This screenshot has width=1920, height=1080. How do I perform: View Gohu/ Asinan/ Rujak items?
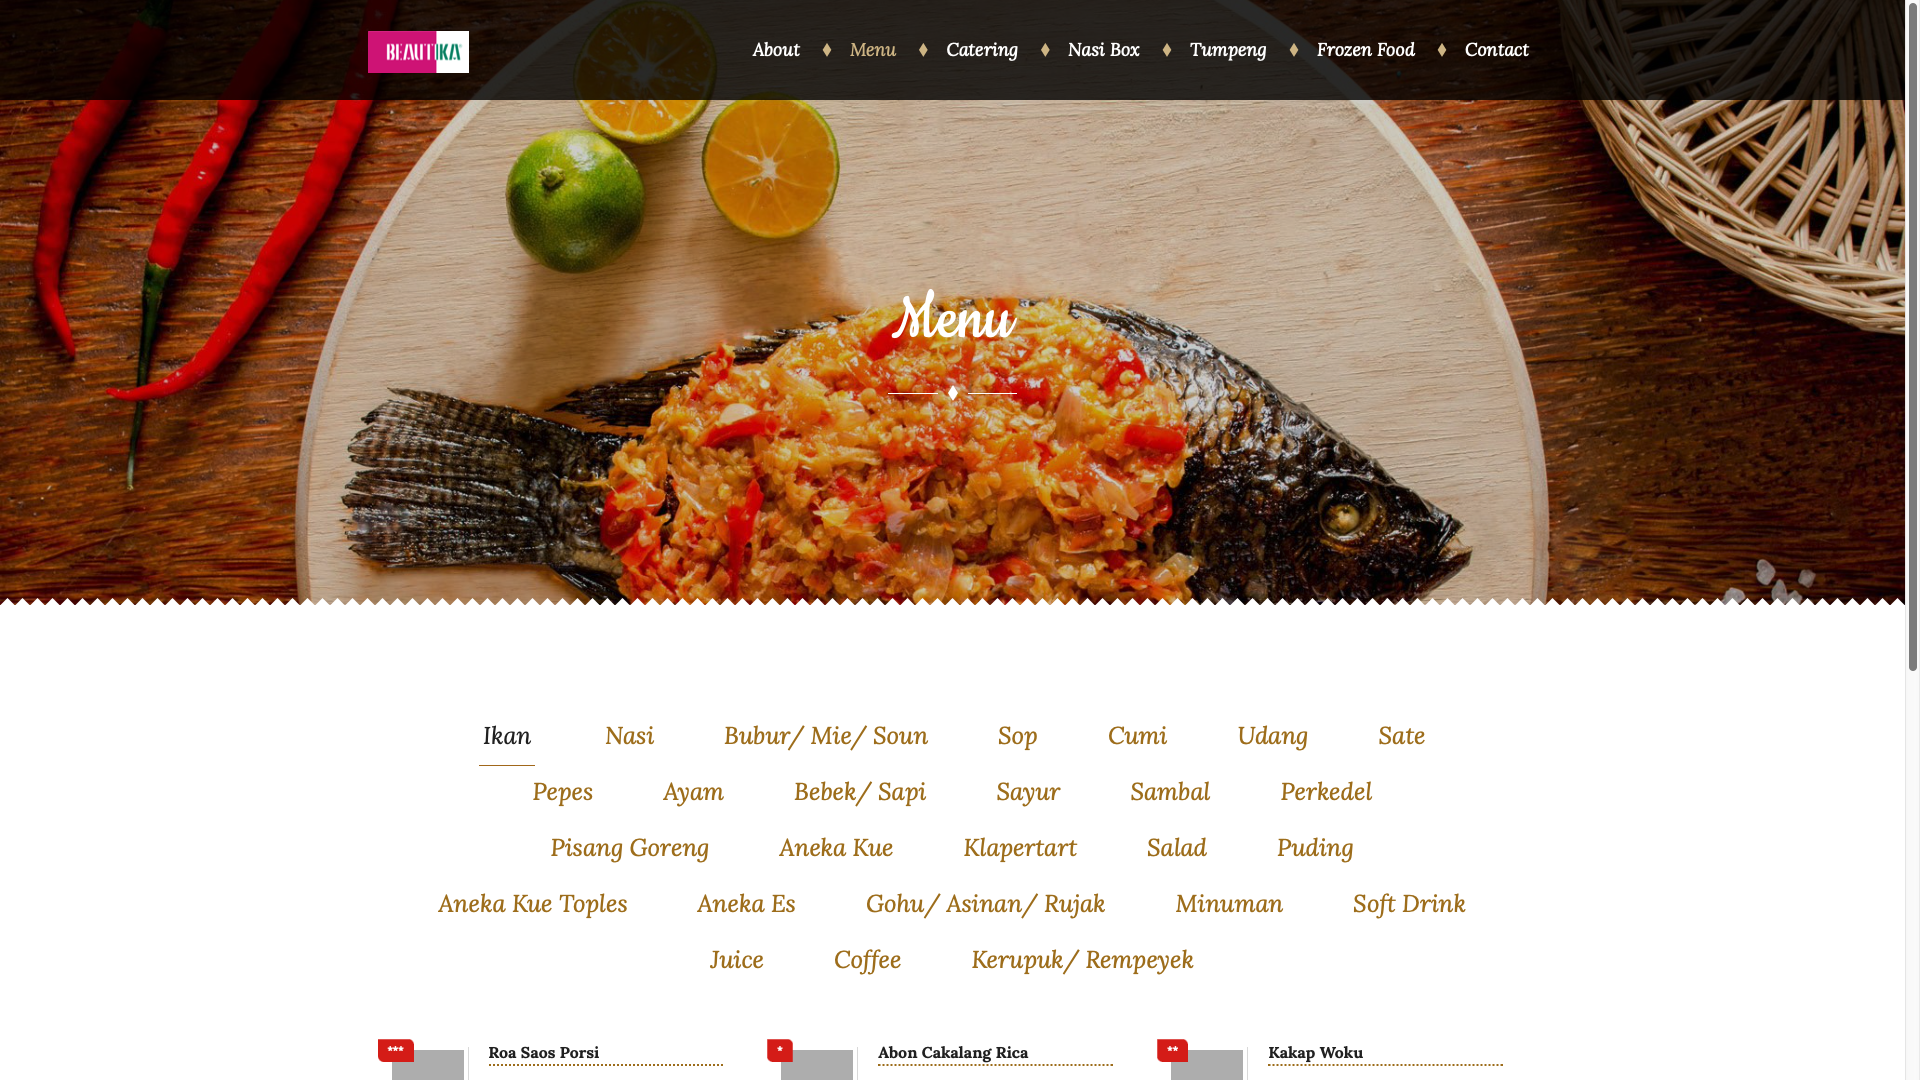point(985,904)
